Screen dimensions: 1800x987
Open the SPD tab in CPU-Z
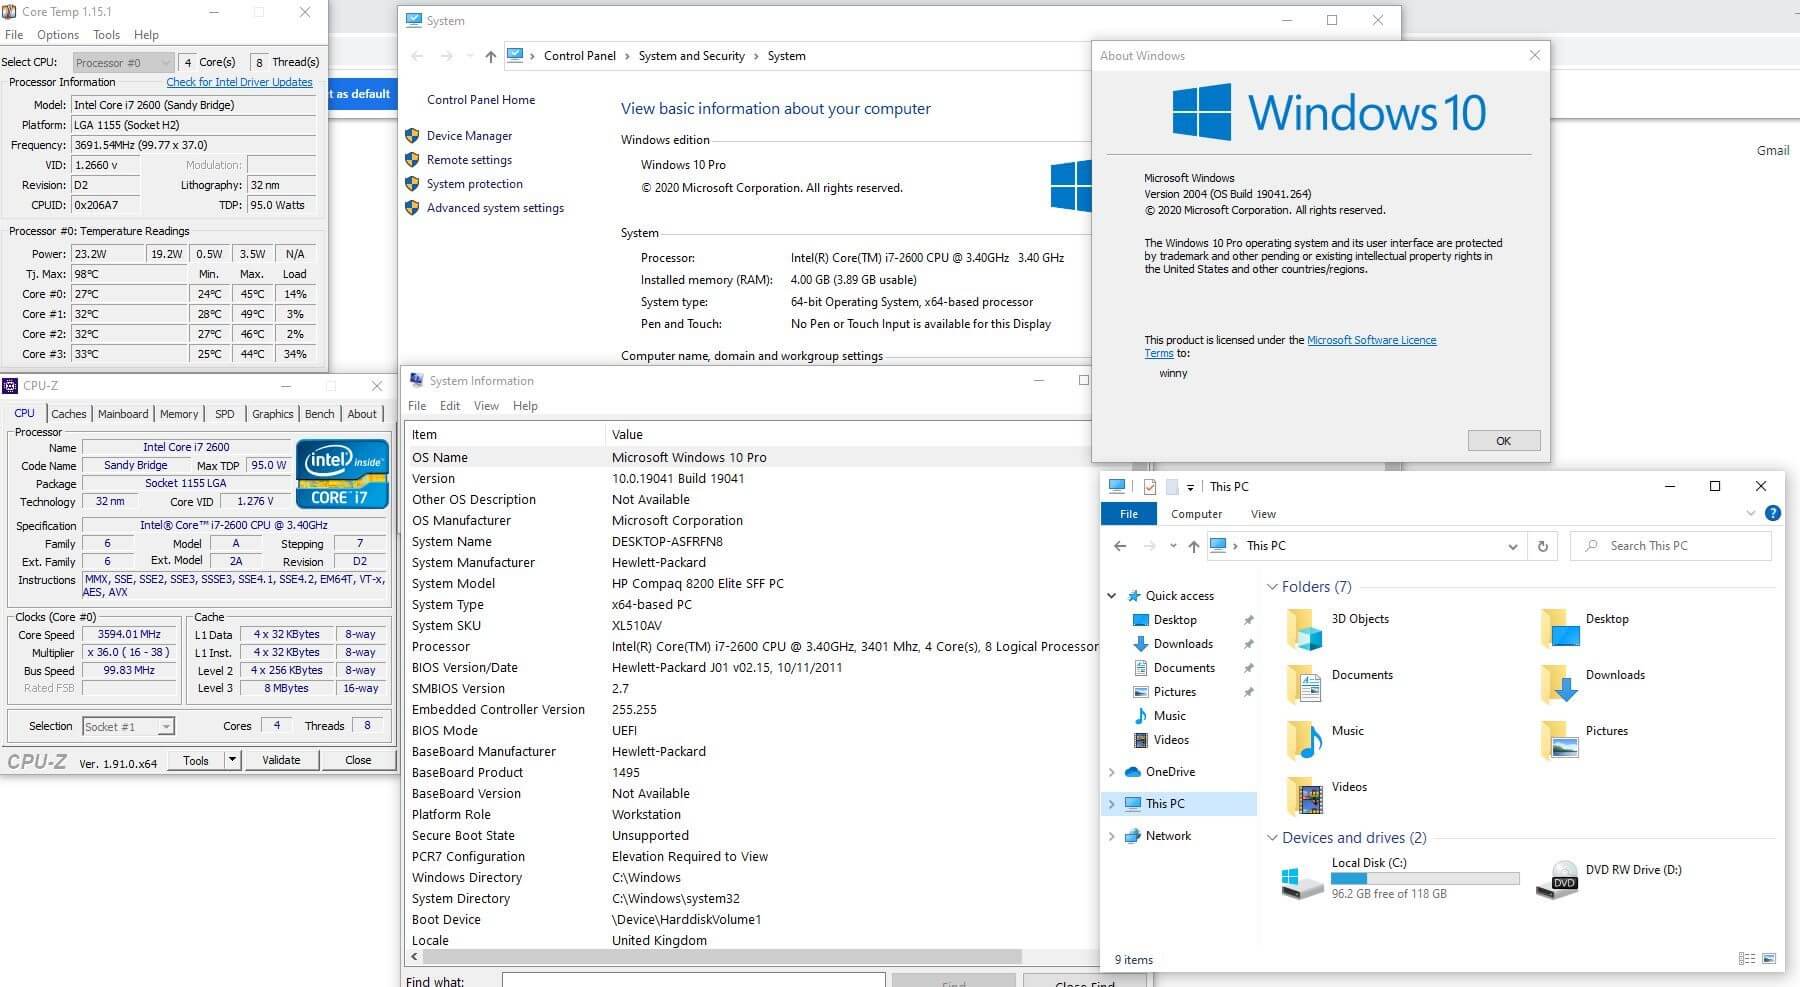[x=225, y=414]
